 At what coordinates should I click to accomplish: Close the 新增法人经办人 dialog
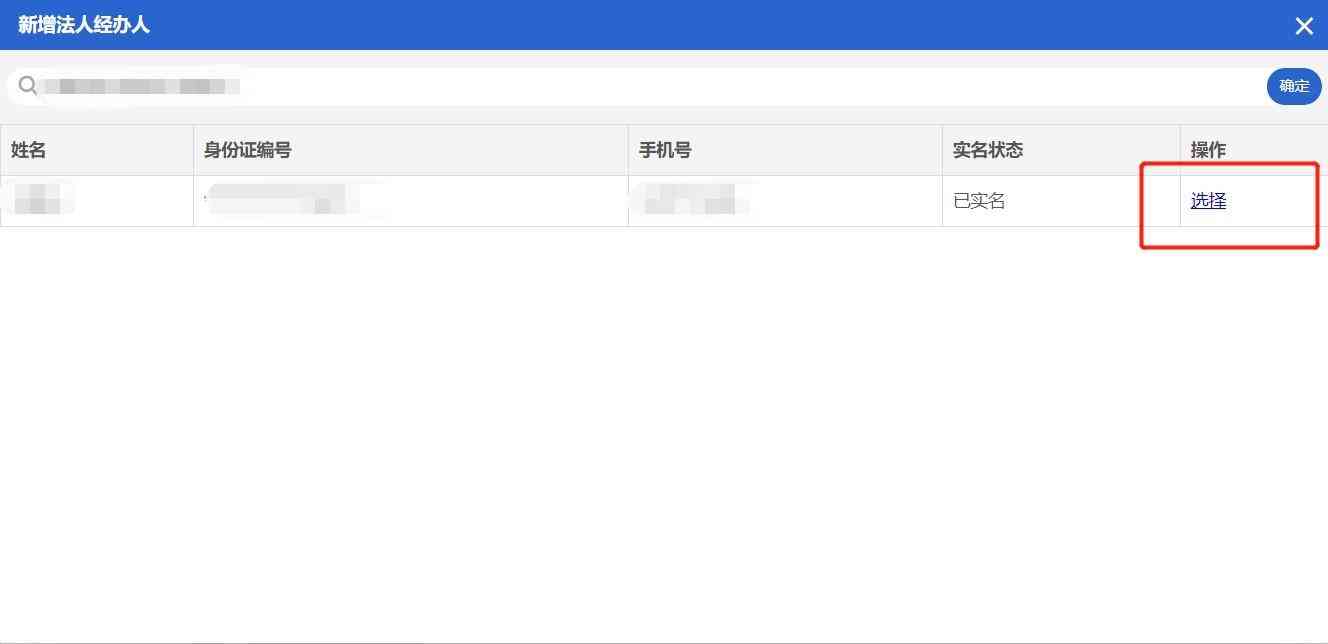1303,26
